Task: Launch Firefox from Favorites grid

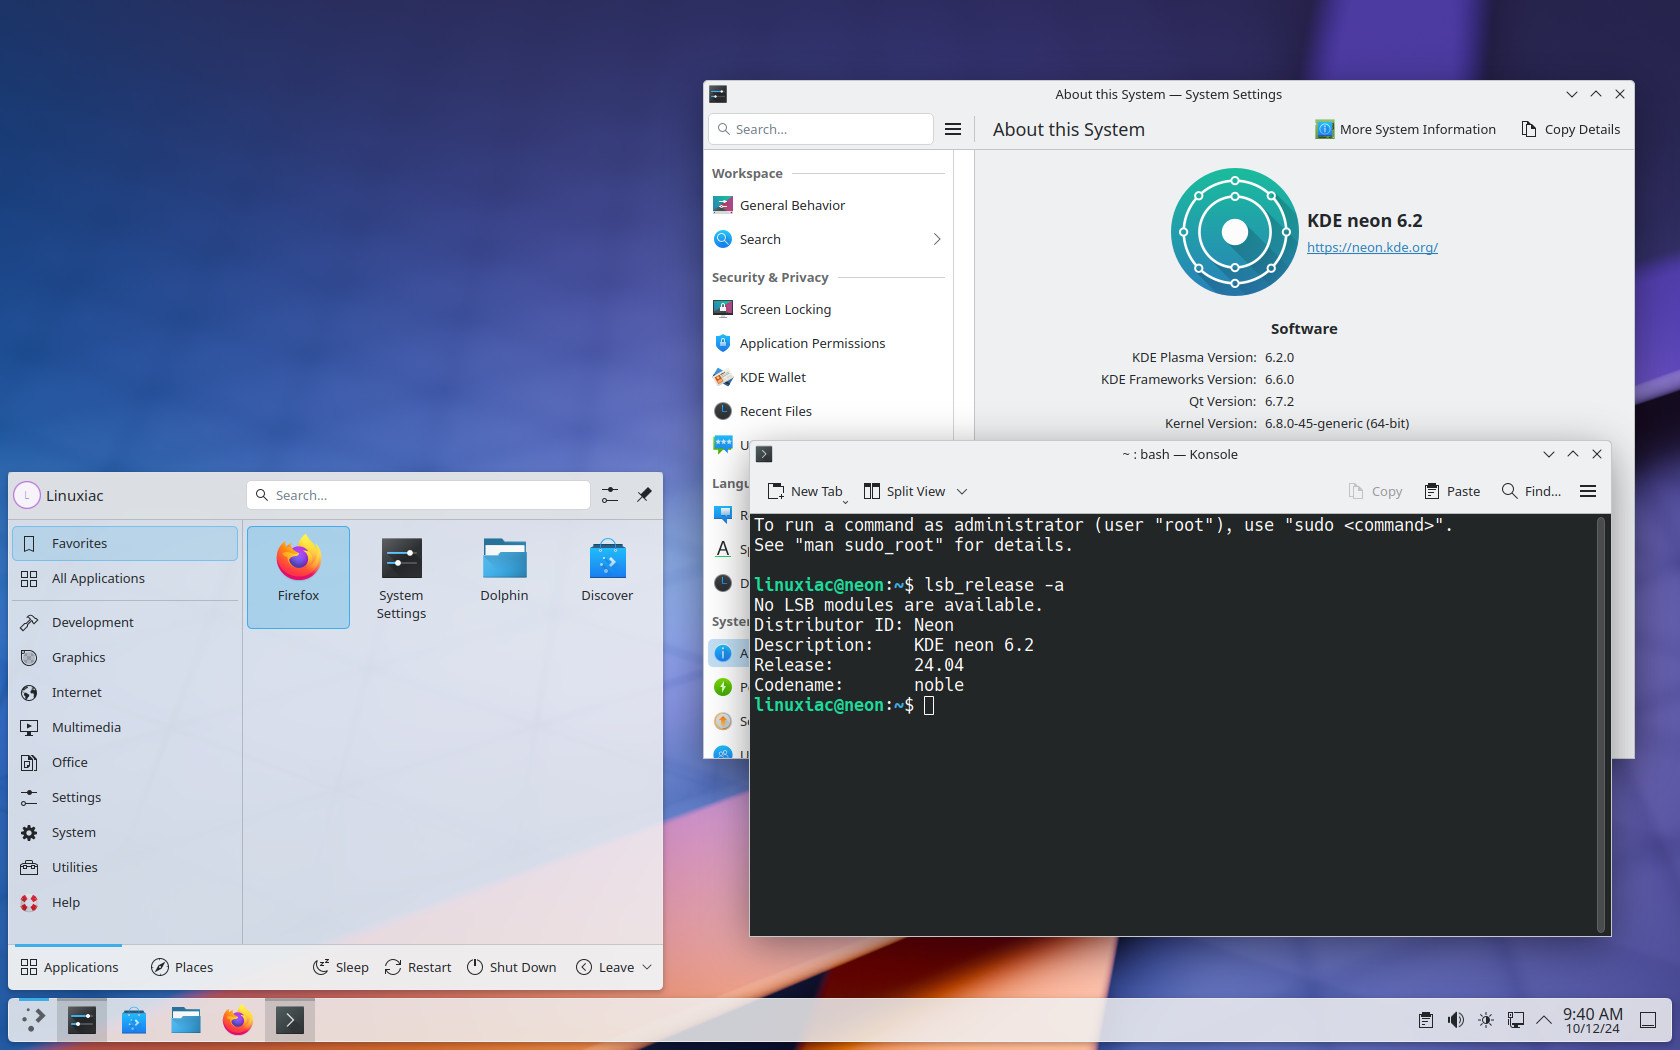Action: pos(298,577)
